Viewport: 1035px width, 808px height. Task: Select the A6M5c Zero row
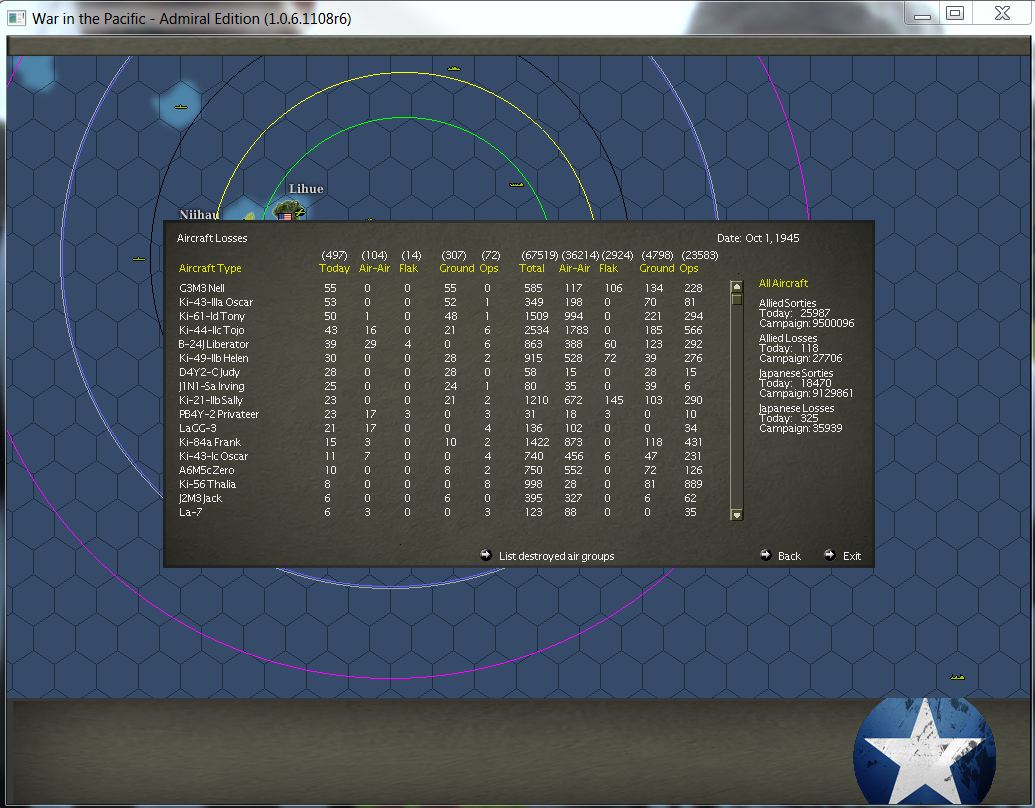click(441, 470)
